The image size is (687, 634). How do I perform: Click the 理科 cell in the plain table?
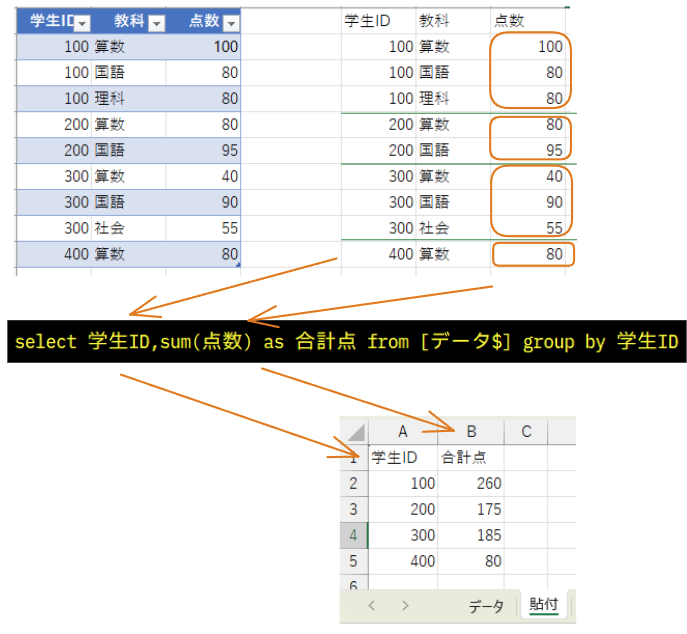tap(453, 99)
